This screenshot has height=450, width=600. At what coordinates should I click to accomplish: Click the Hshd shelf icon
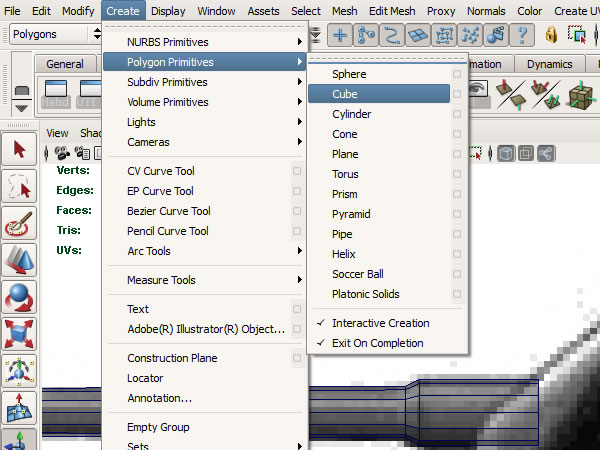pos(56,94)
